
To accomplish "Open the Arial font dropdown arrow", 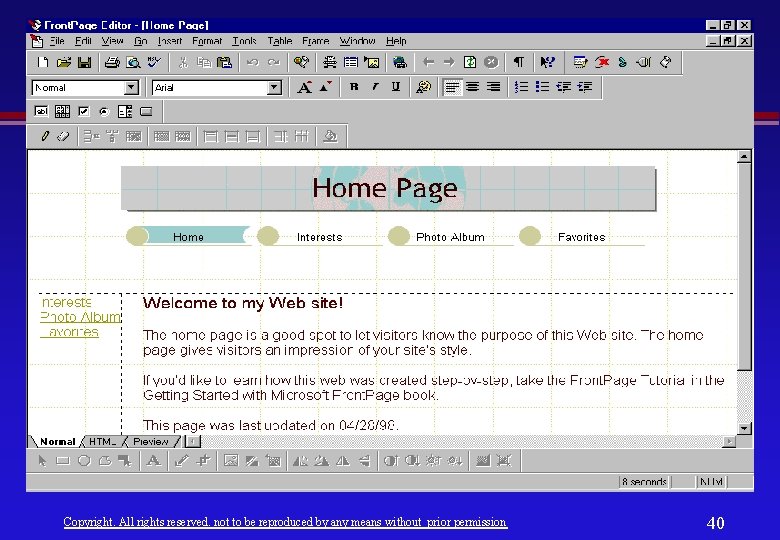I will 274,88.
